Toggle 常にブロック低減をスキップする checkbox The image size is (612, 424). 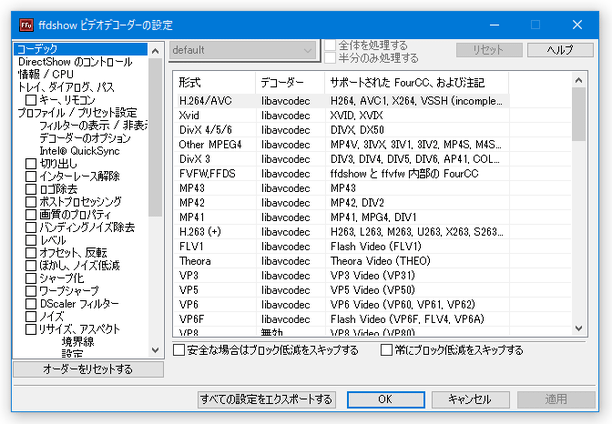386,350
